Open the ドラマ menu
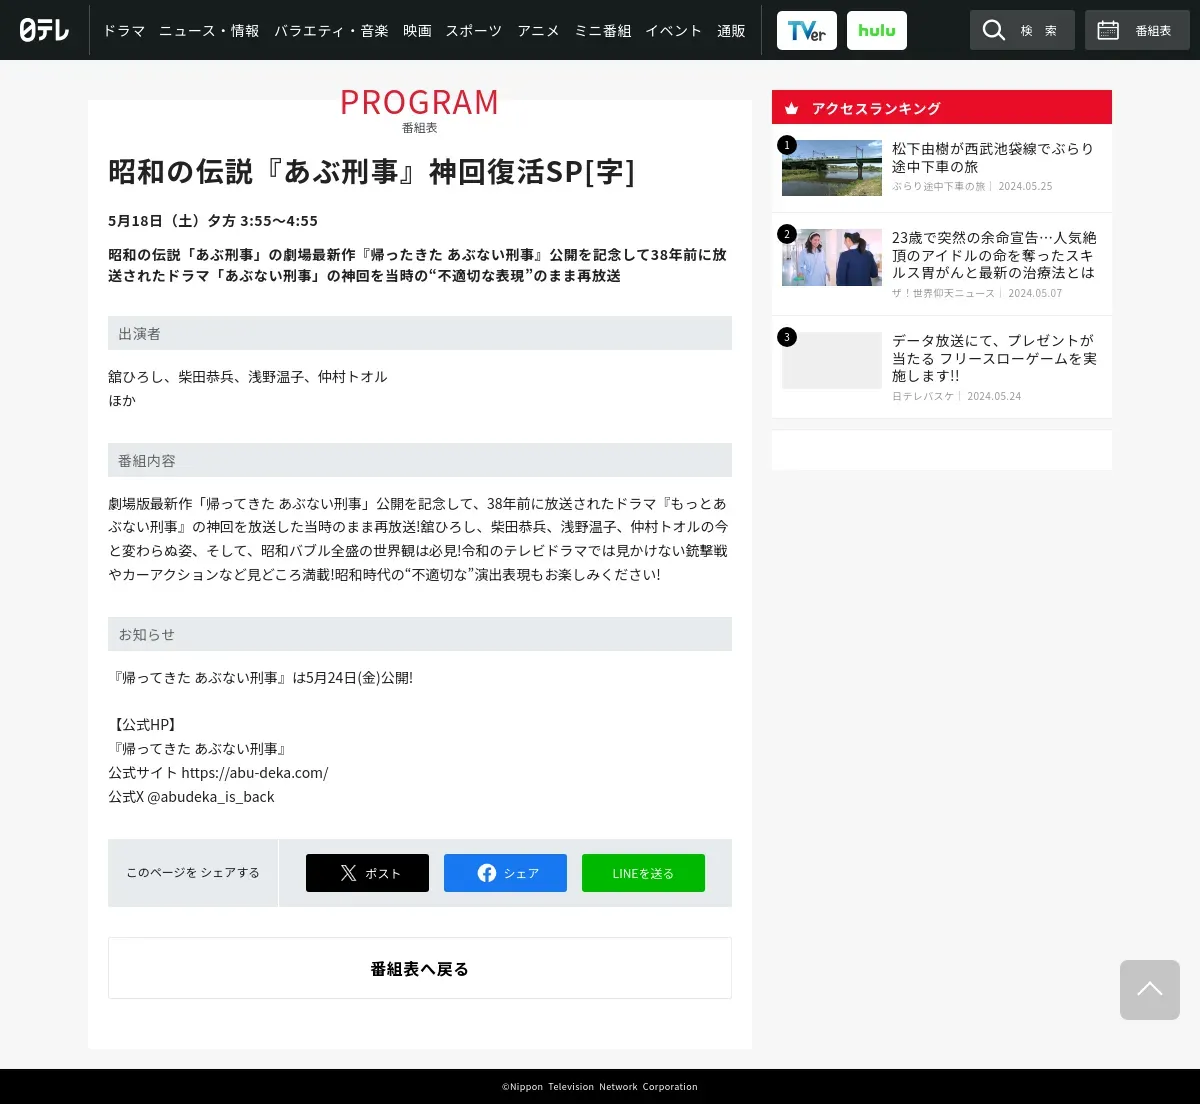 (x=124, y=31)
